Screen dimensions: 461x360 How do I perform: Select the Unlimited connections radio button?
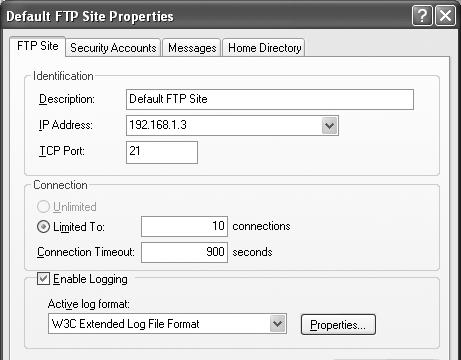(43, 207)
